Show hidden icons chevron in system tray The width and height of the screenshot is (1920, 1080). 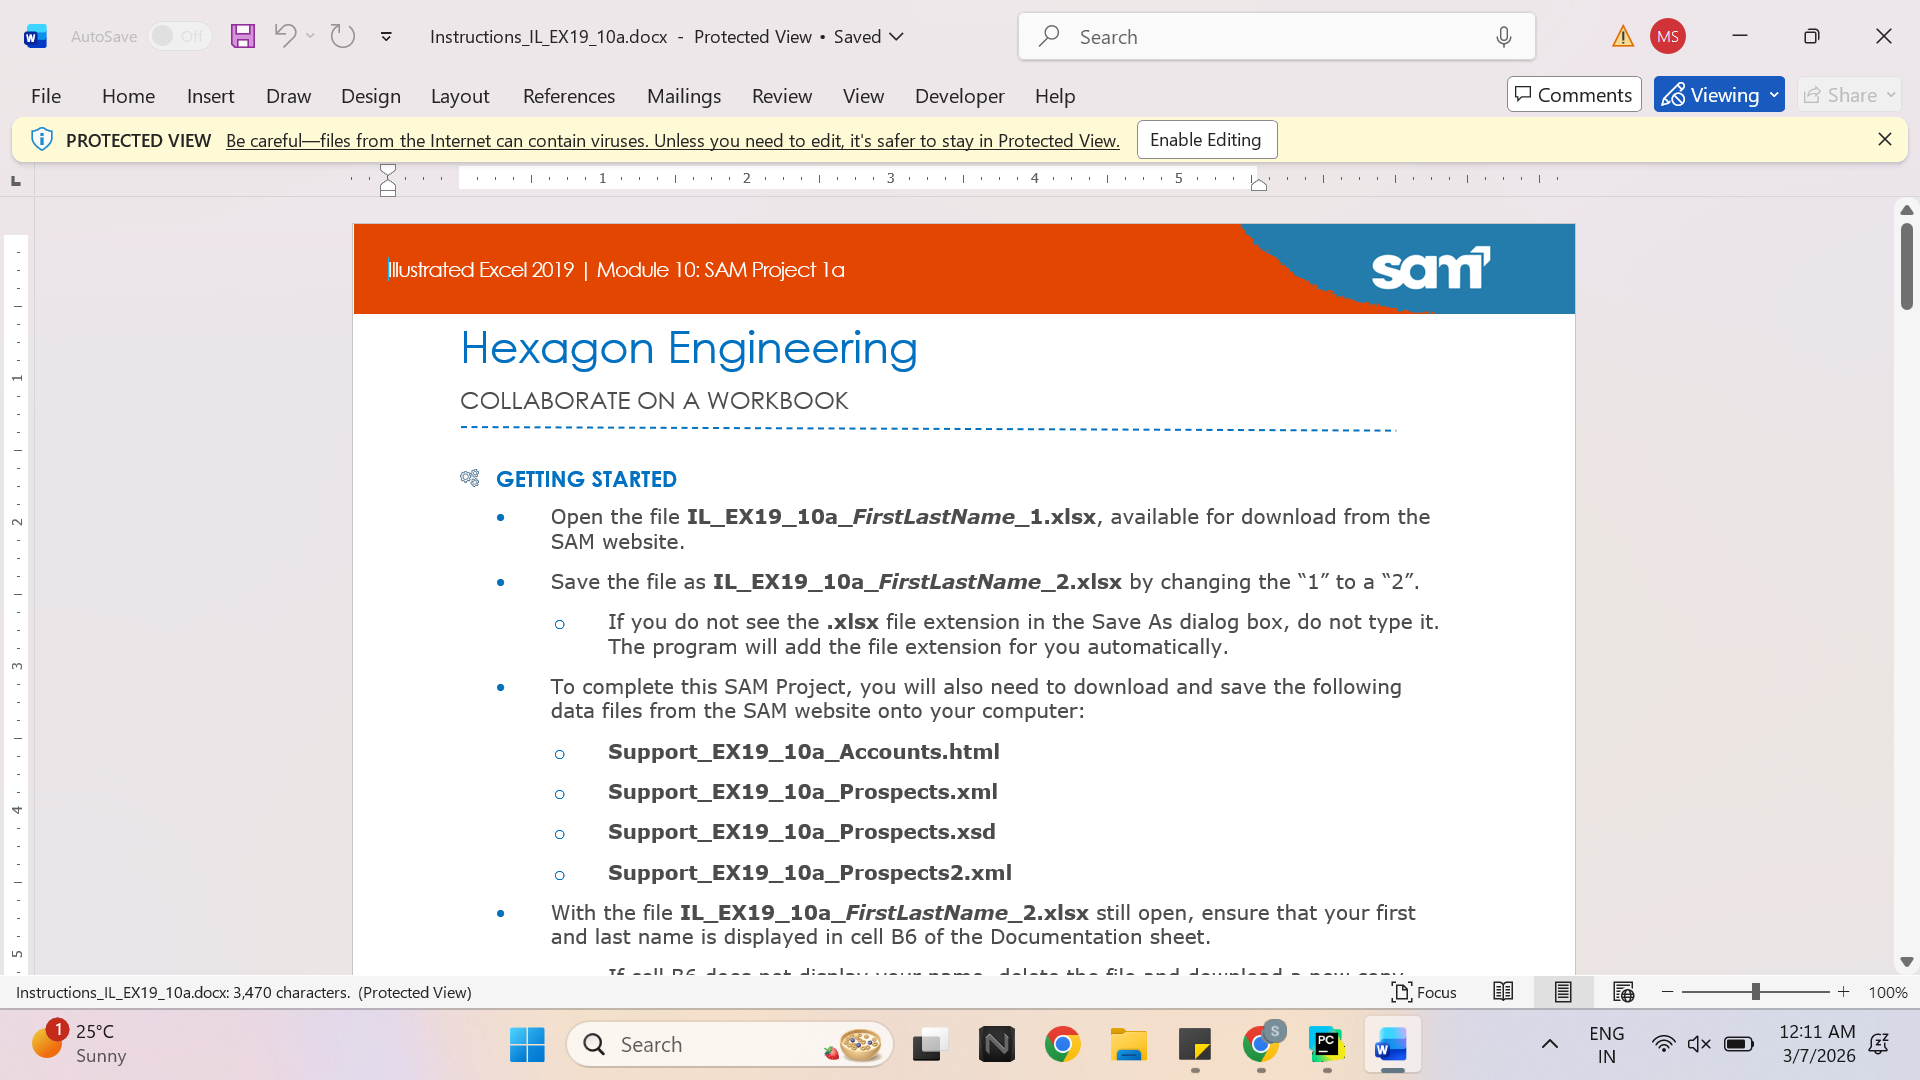(x=1549, y=1045)
